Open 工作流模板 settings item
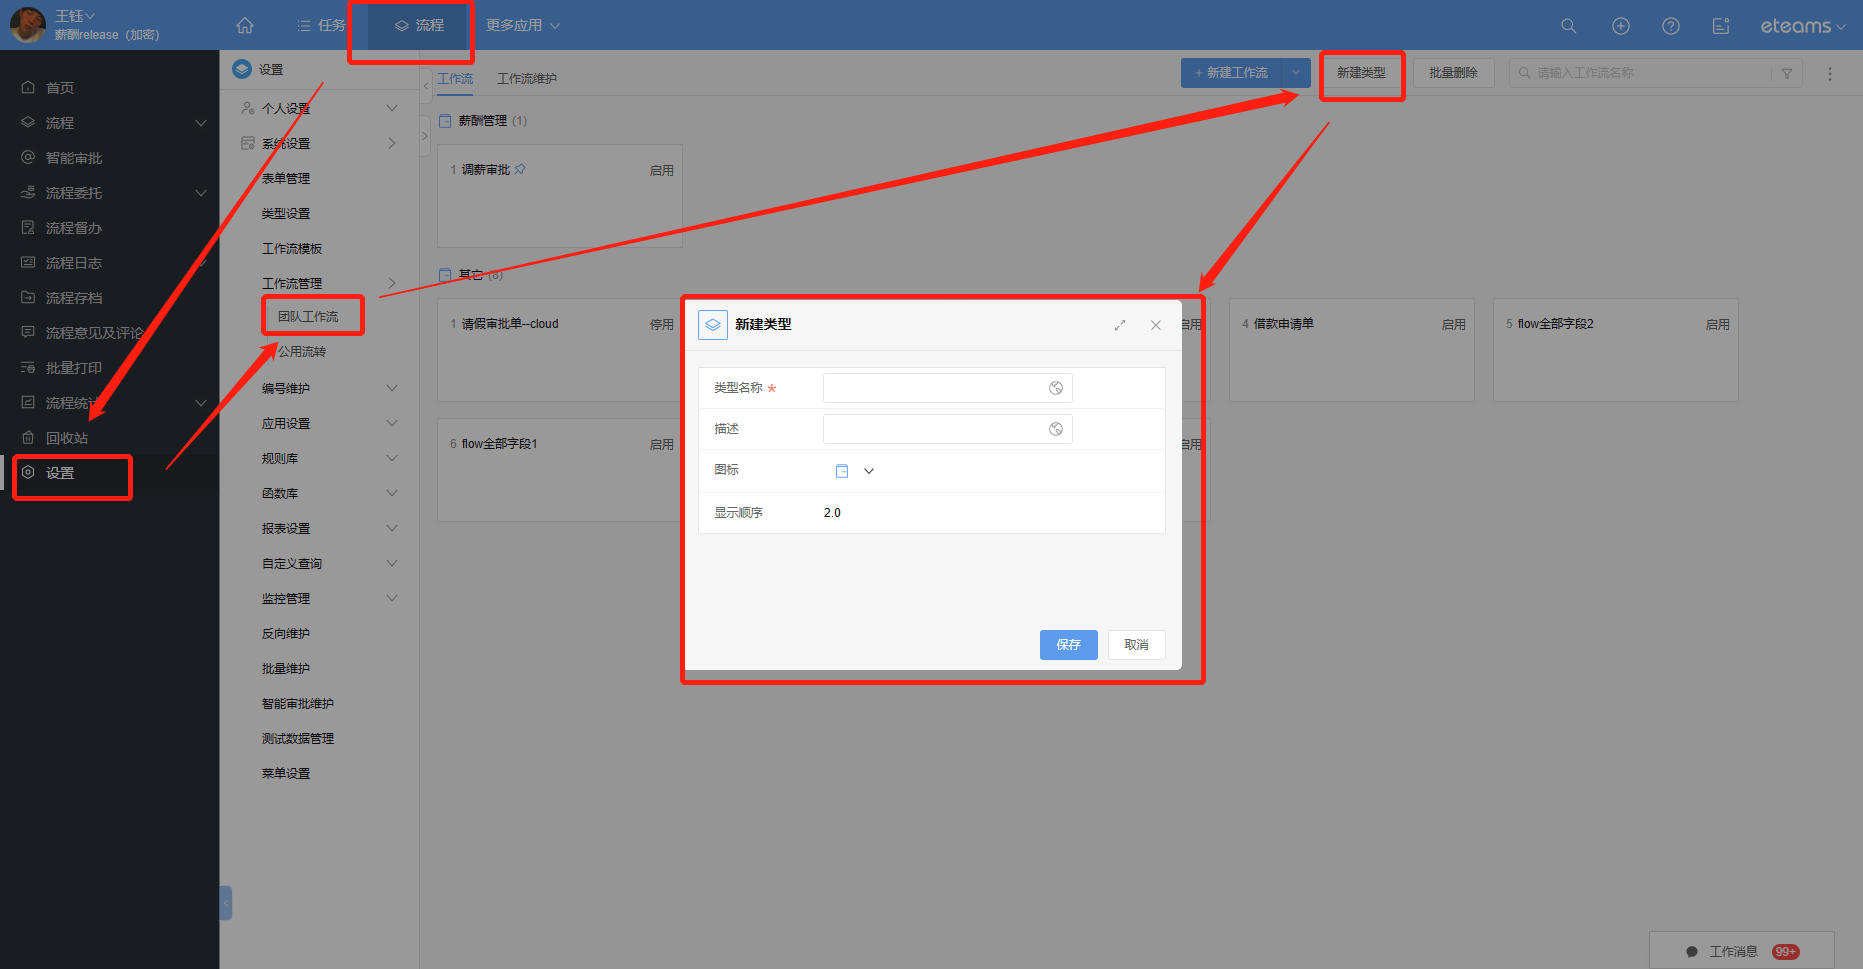The width and height of the screenshot is (1863, 969). (x=292, y=249)
